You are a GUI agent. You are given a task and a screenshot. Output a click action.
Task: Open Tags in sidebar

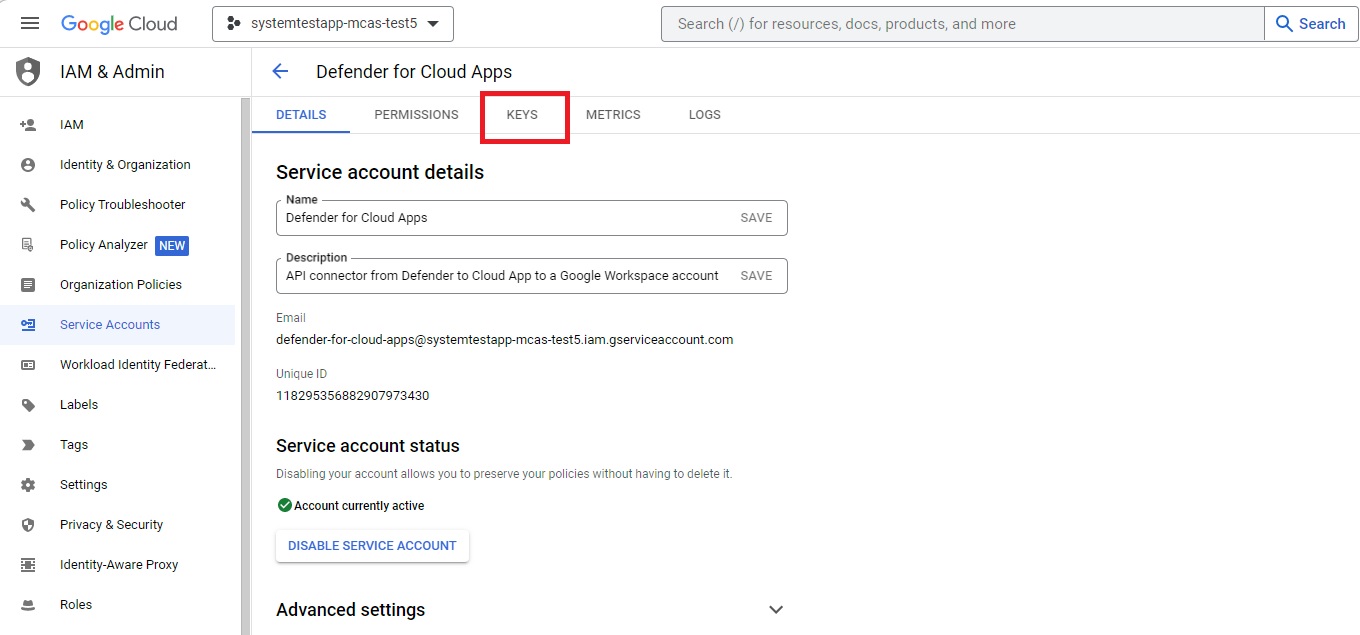click(74, 445)
